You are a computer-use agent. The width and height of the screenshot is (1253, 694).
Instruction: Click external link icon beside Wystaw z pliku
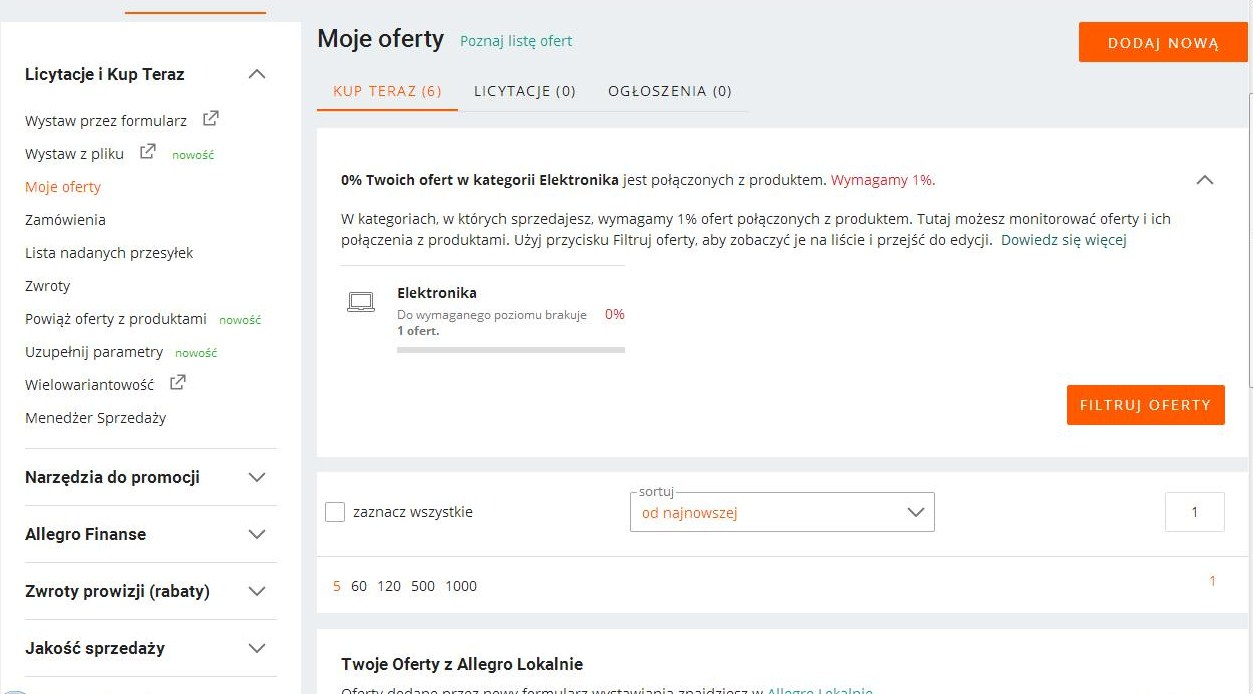[x=147, y=152]
